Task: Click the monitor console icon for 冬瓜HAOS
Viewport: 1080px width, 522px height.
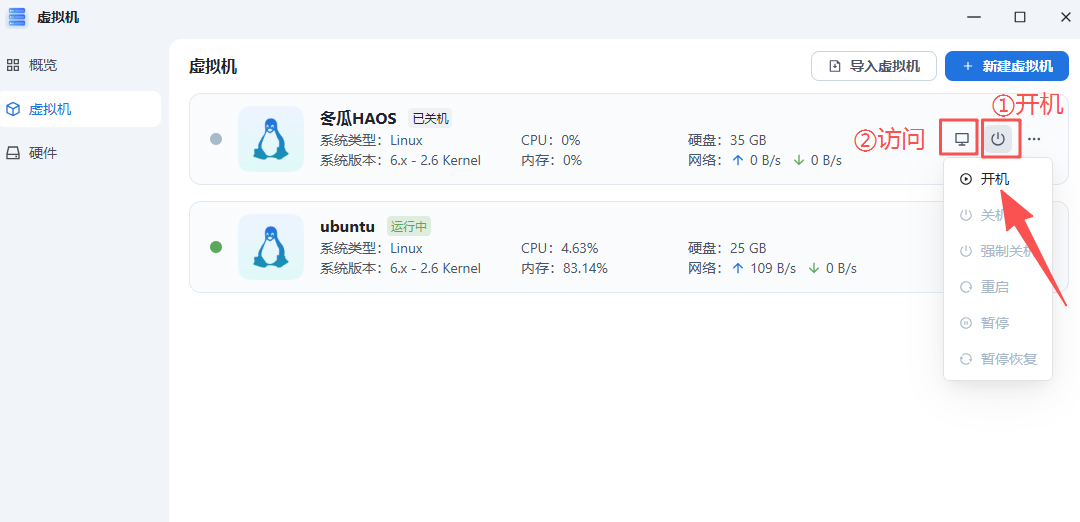Action: pos(961,139)
